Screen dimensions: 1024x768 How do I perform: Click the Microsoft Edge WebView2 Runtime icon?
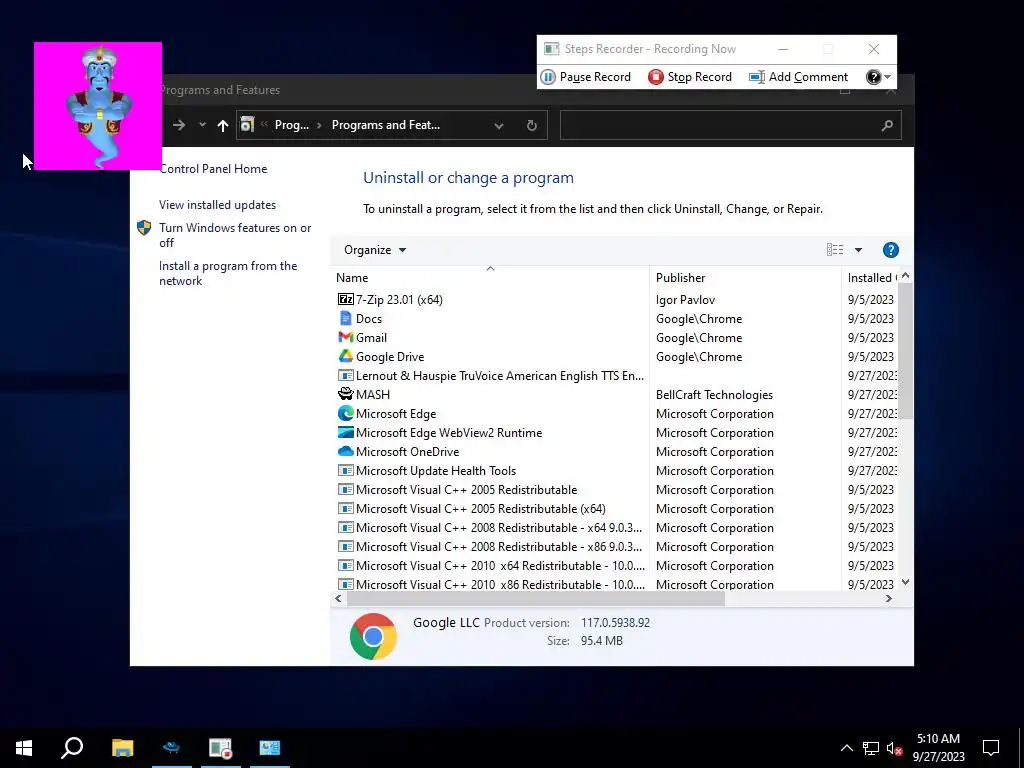pos(345,432)
